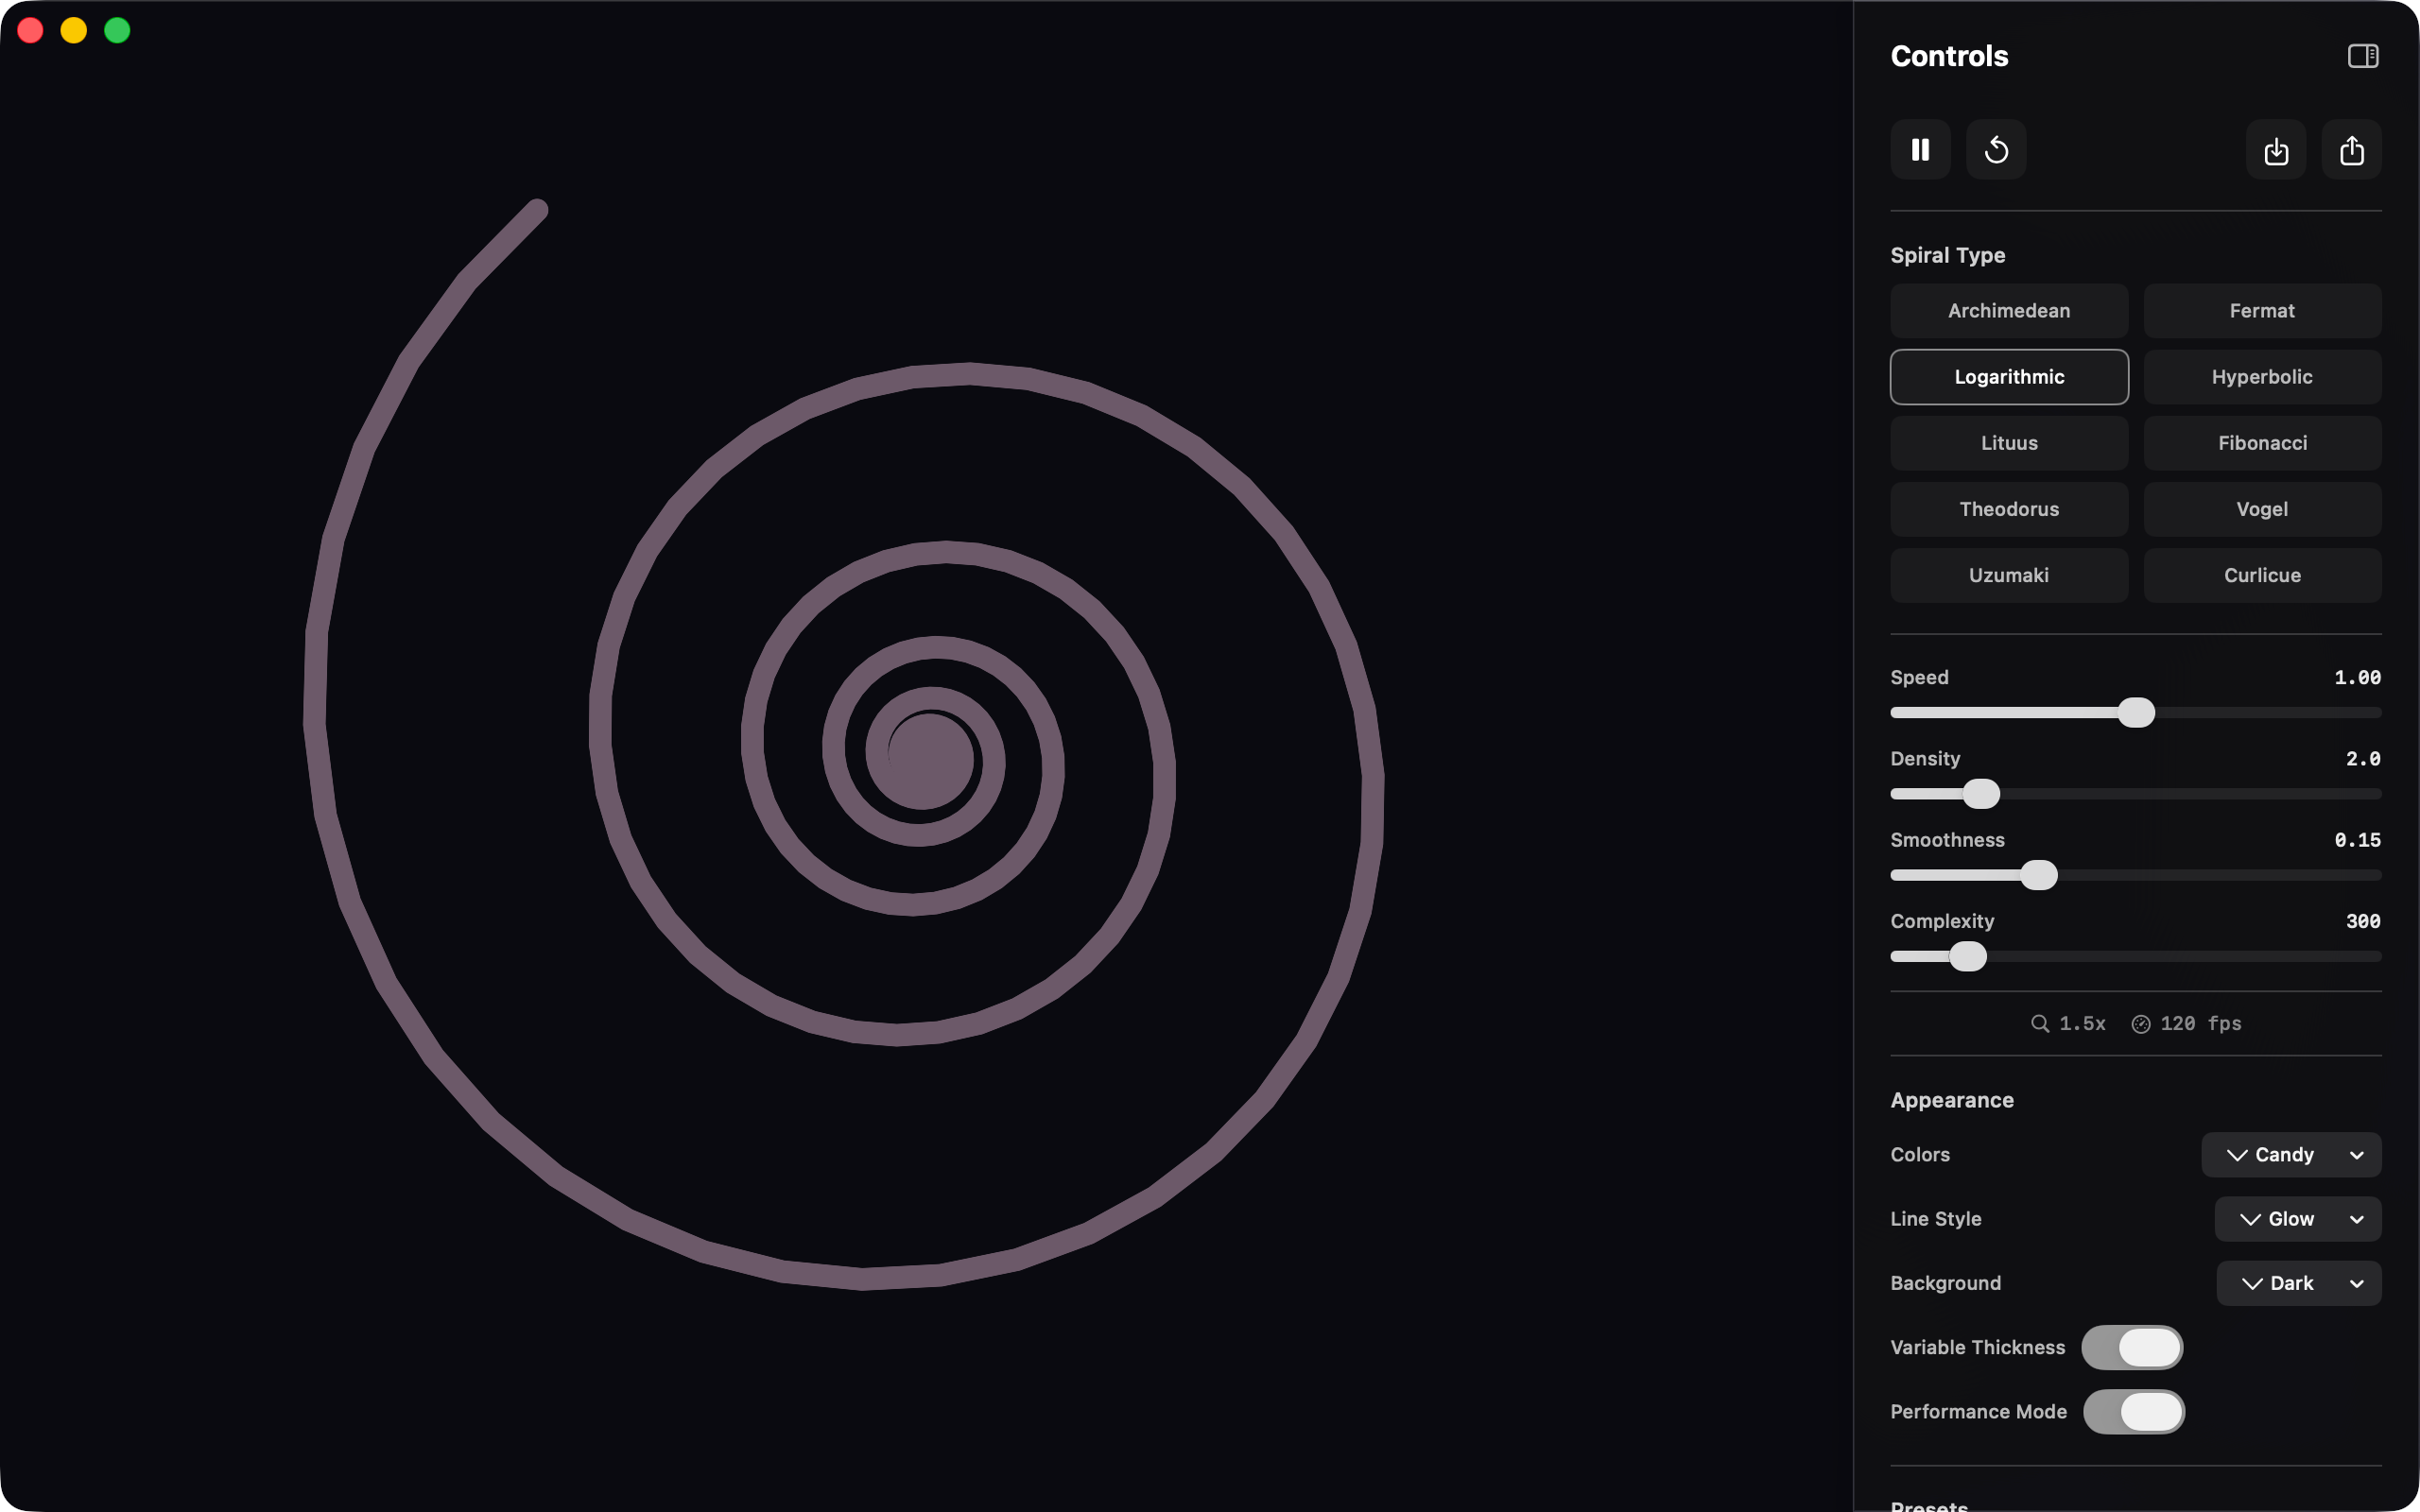Click the Spiral Type heading
Image resolution: width=2420 pixels, height=1512 pixels.
pos(1947,255)
